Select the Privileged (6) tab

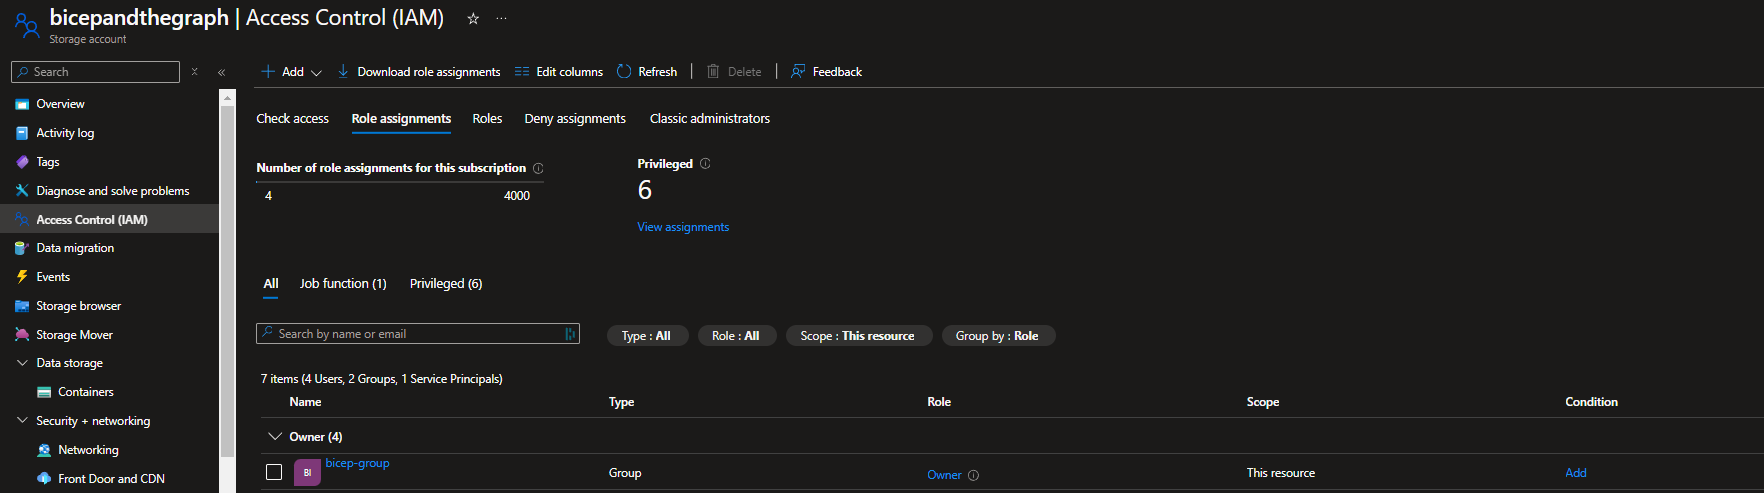(x=446, y=284)
